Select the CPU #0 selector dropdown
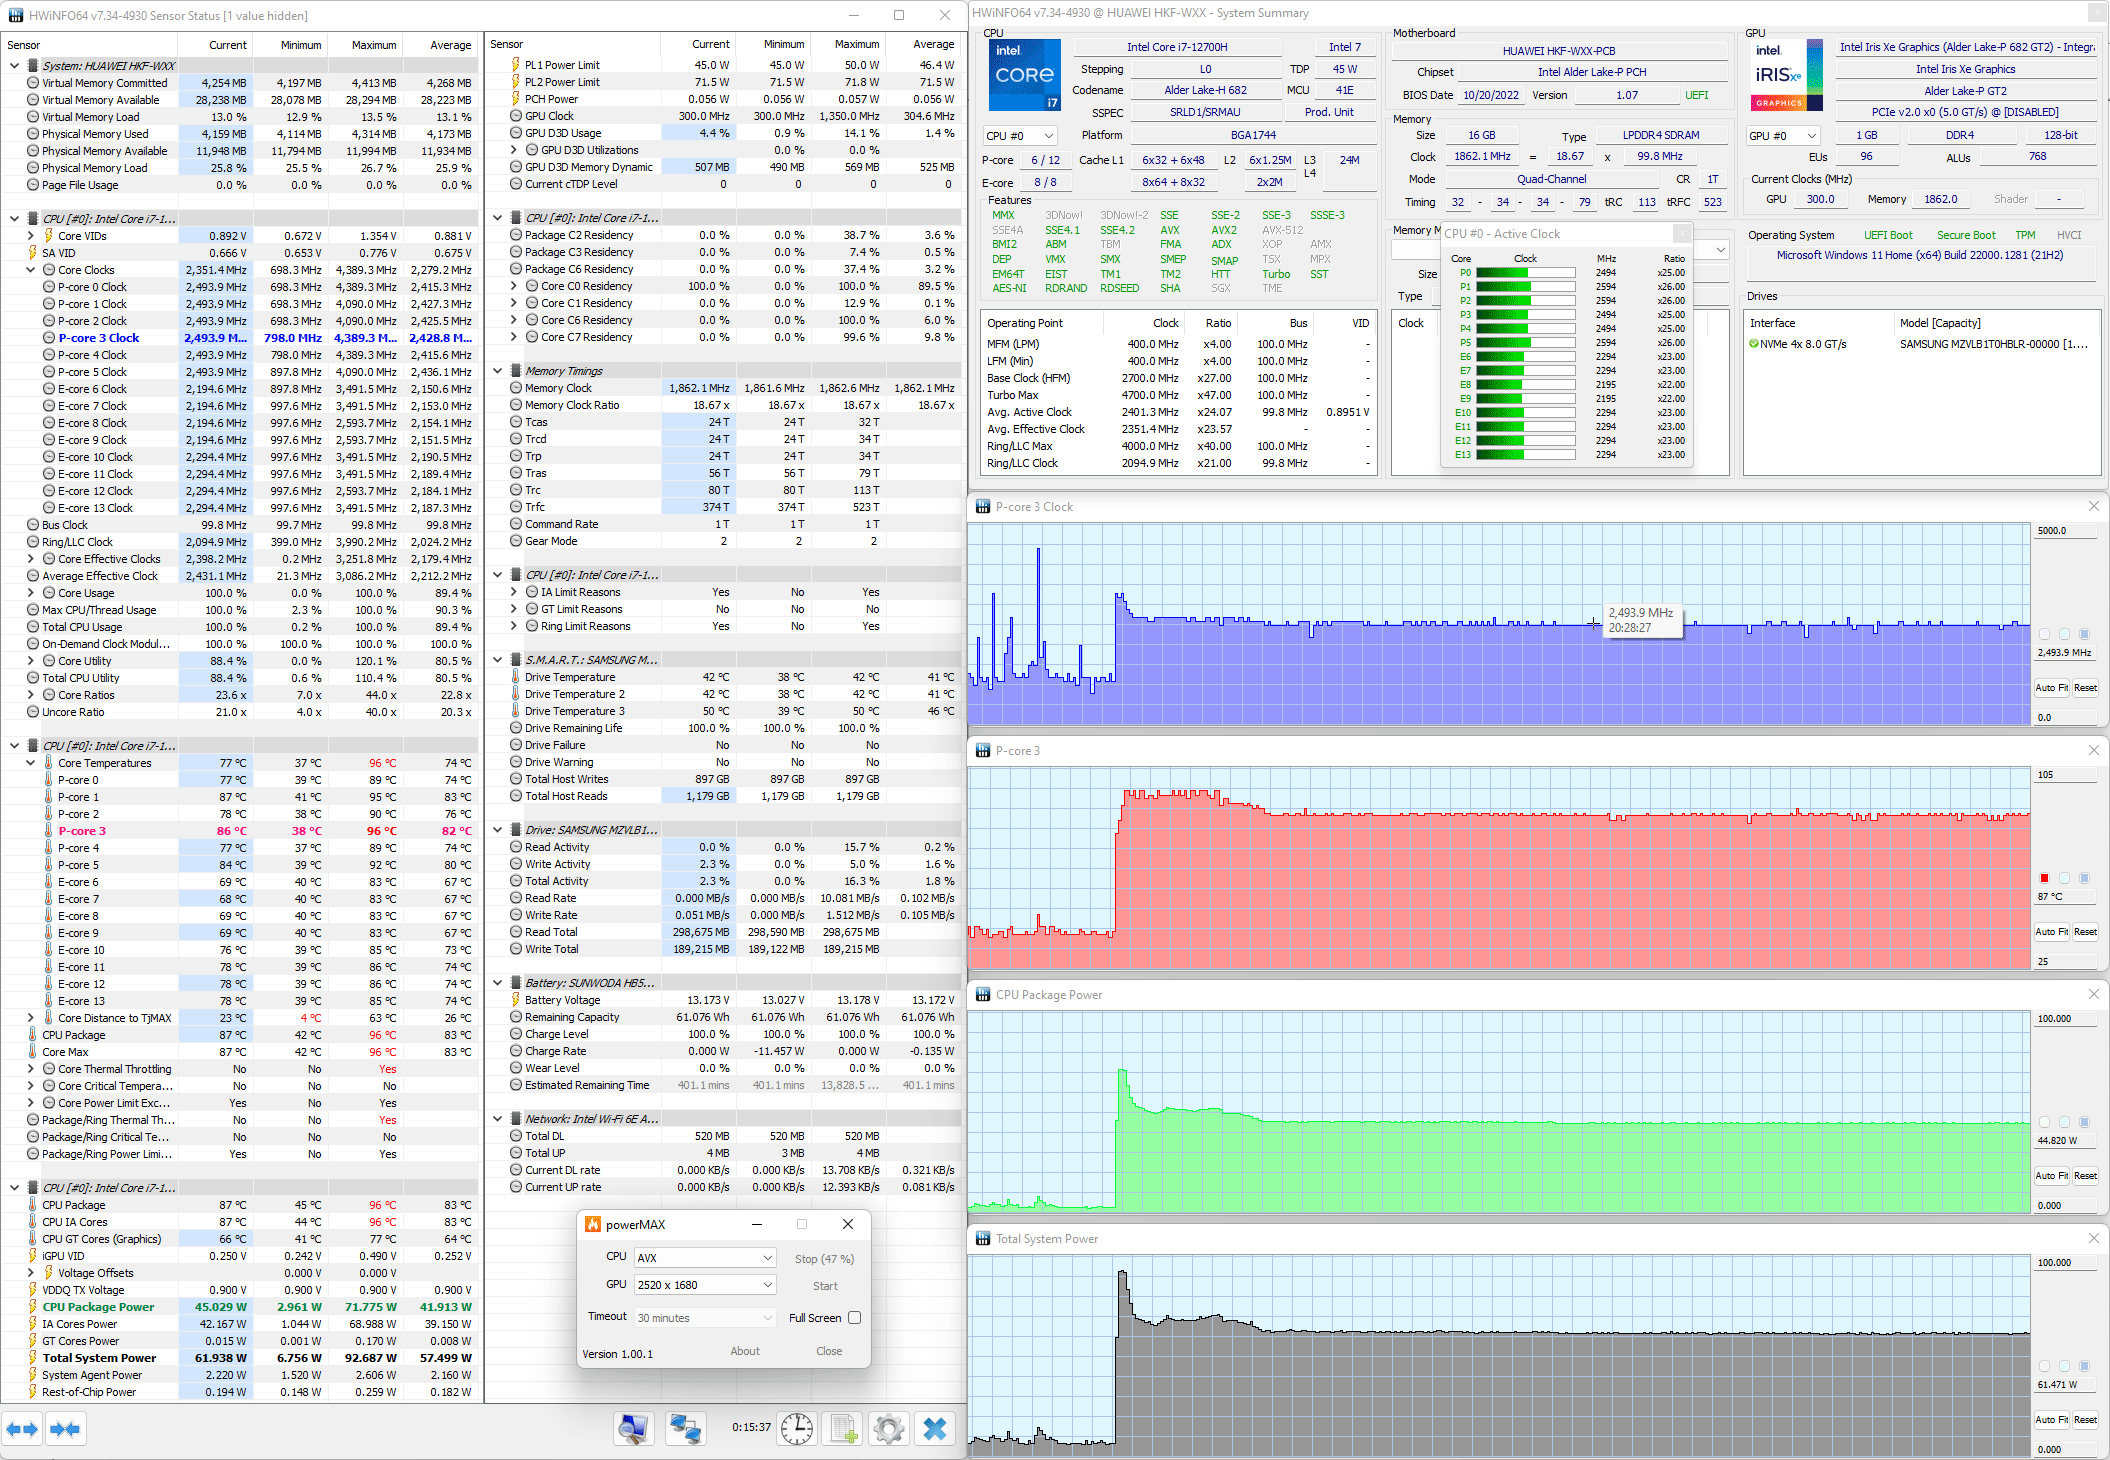 (1019, 136)
